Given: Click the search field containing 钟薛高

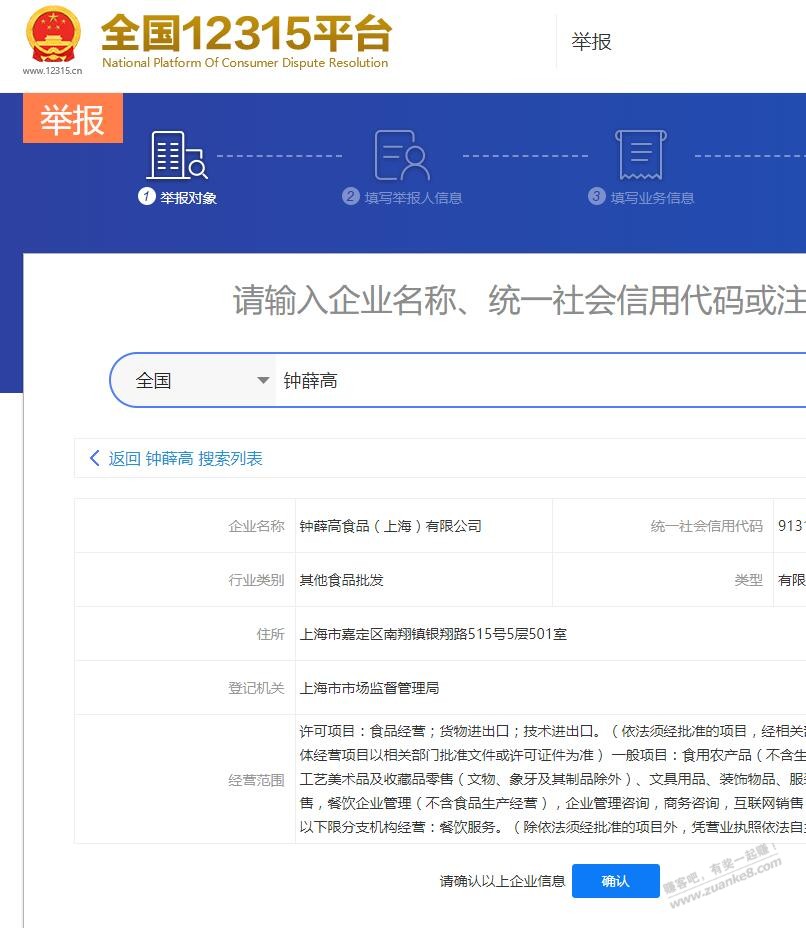Looking at the screenshot, I should click(540, 381).
